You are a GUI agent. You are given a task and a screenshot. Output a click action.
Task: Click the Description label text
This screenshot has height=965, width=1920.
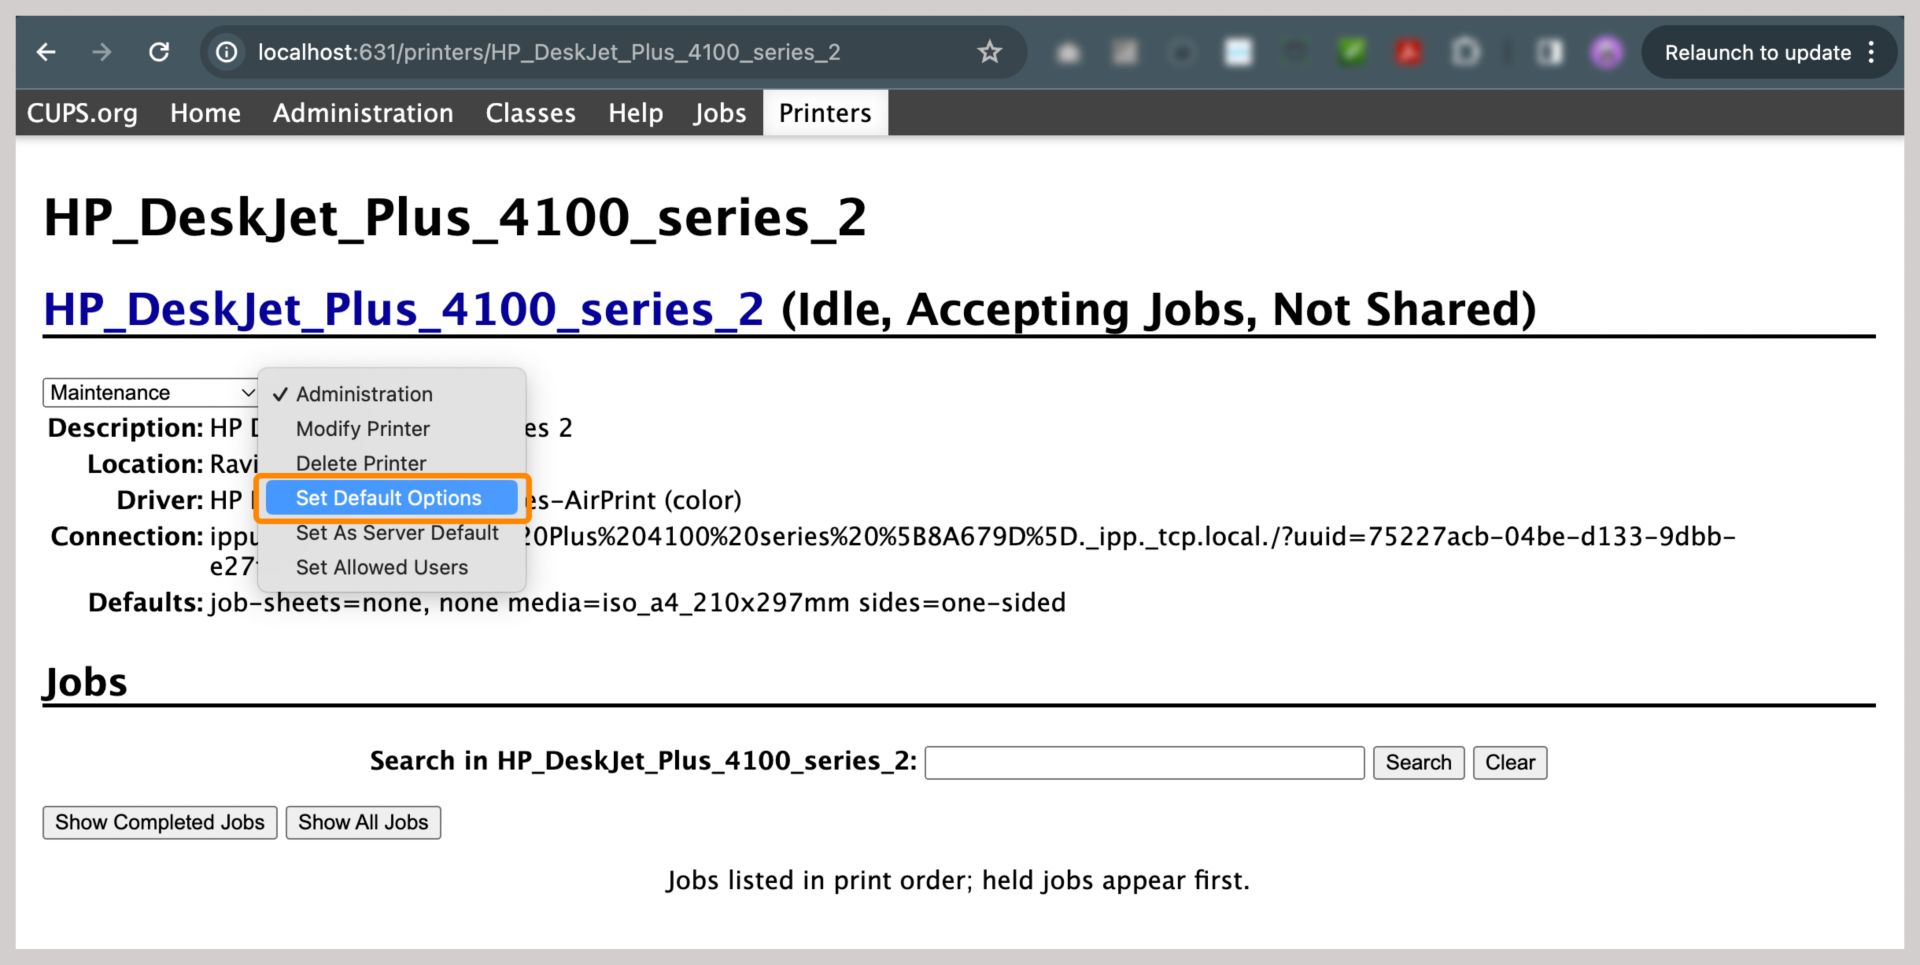(126, 428)
